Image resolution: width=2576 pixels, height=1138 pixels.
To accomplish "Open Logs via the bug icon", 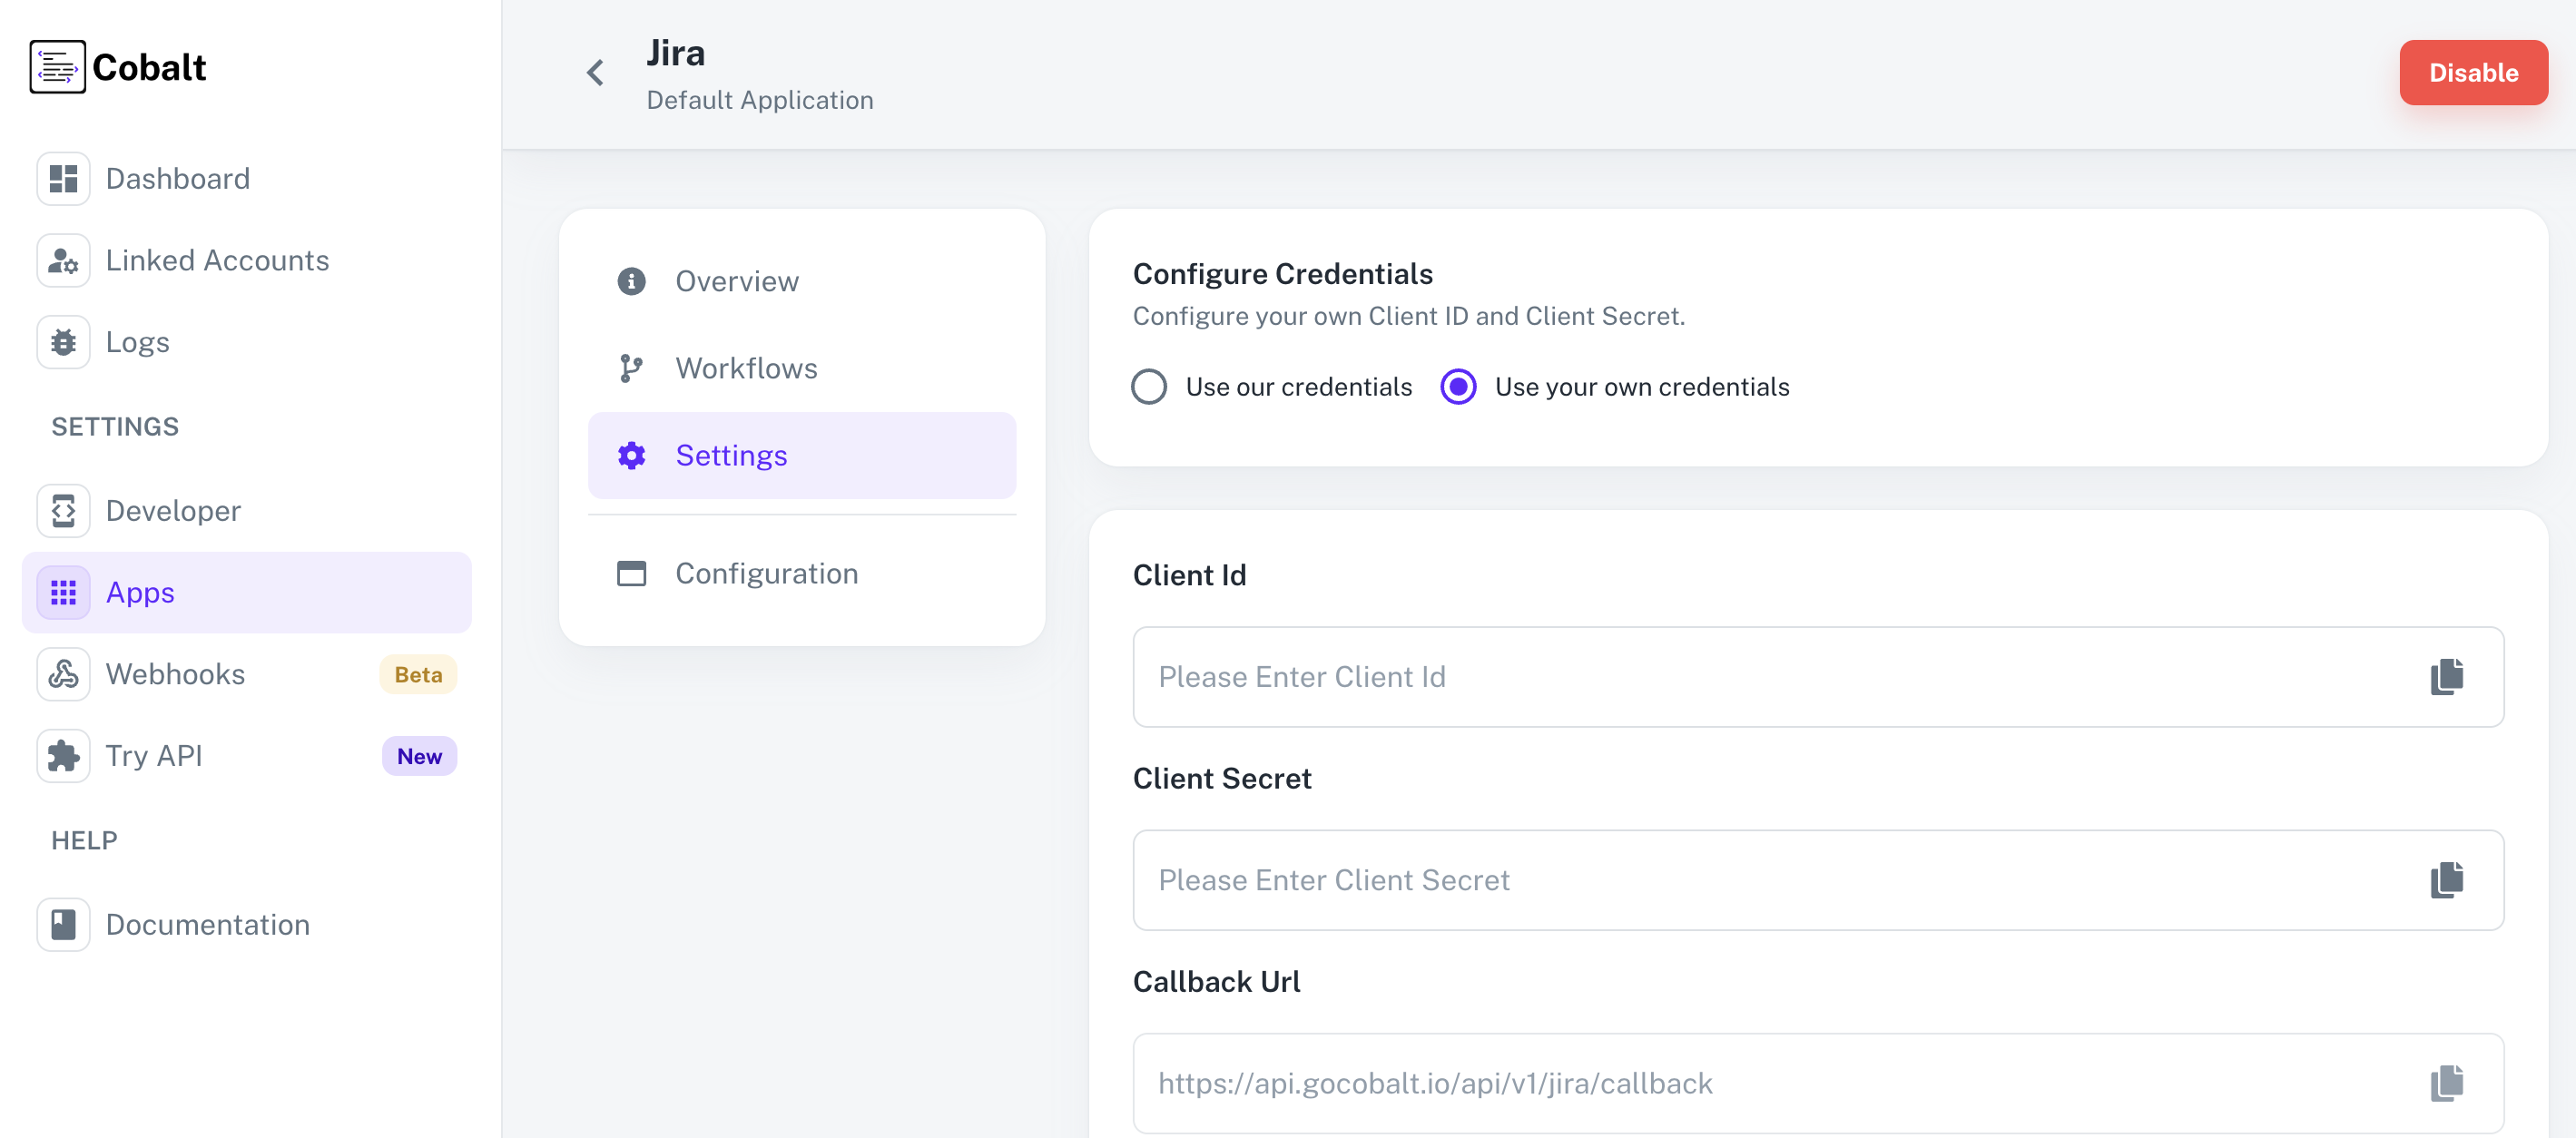I will click(x=62, y=341).
